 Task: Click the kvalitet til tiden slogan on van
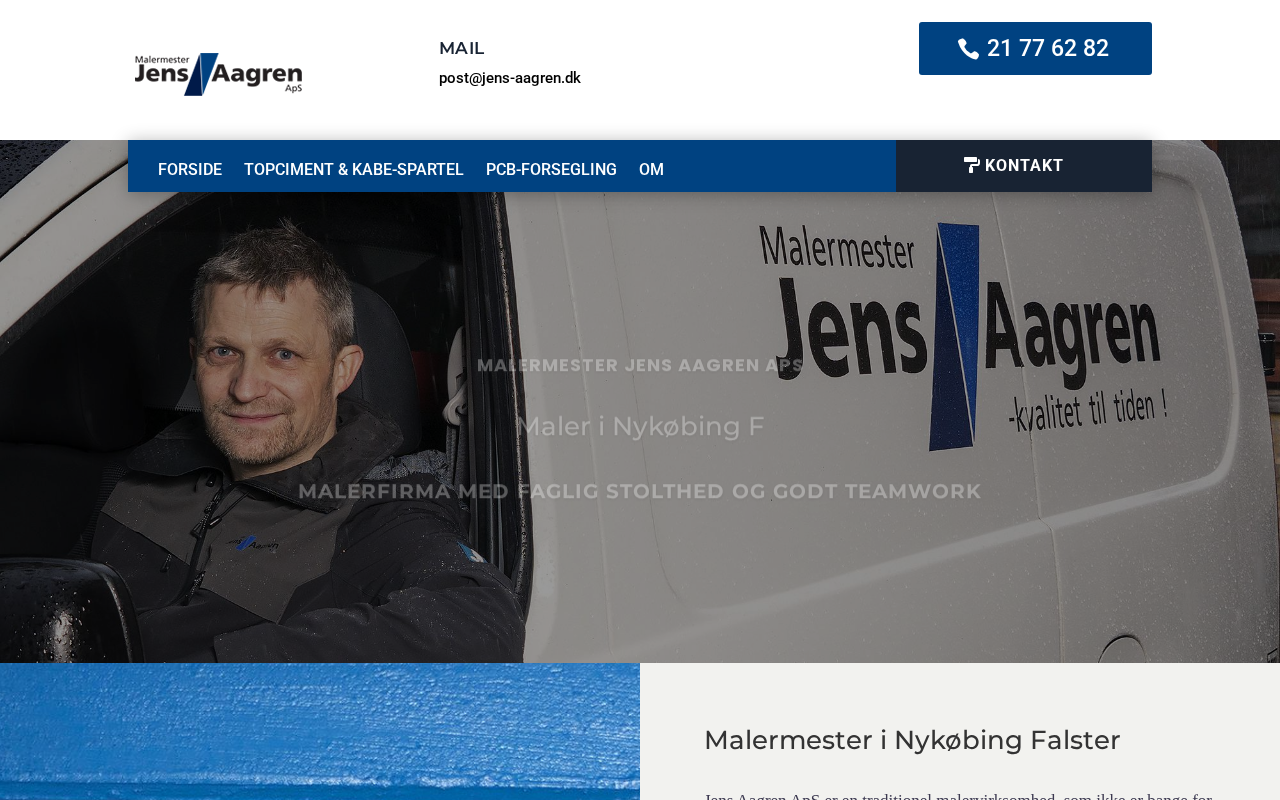coord(1088,408)
